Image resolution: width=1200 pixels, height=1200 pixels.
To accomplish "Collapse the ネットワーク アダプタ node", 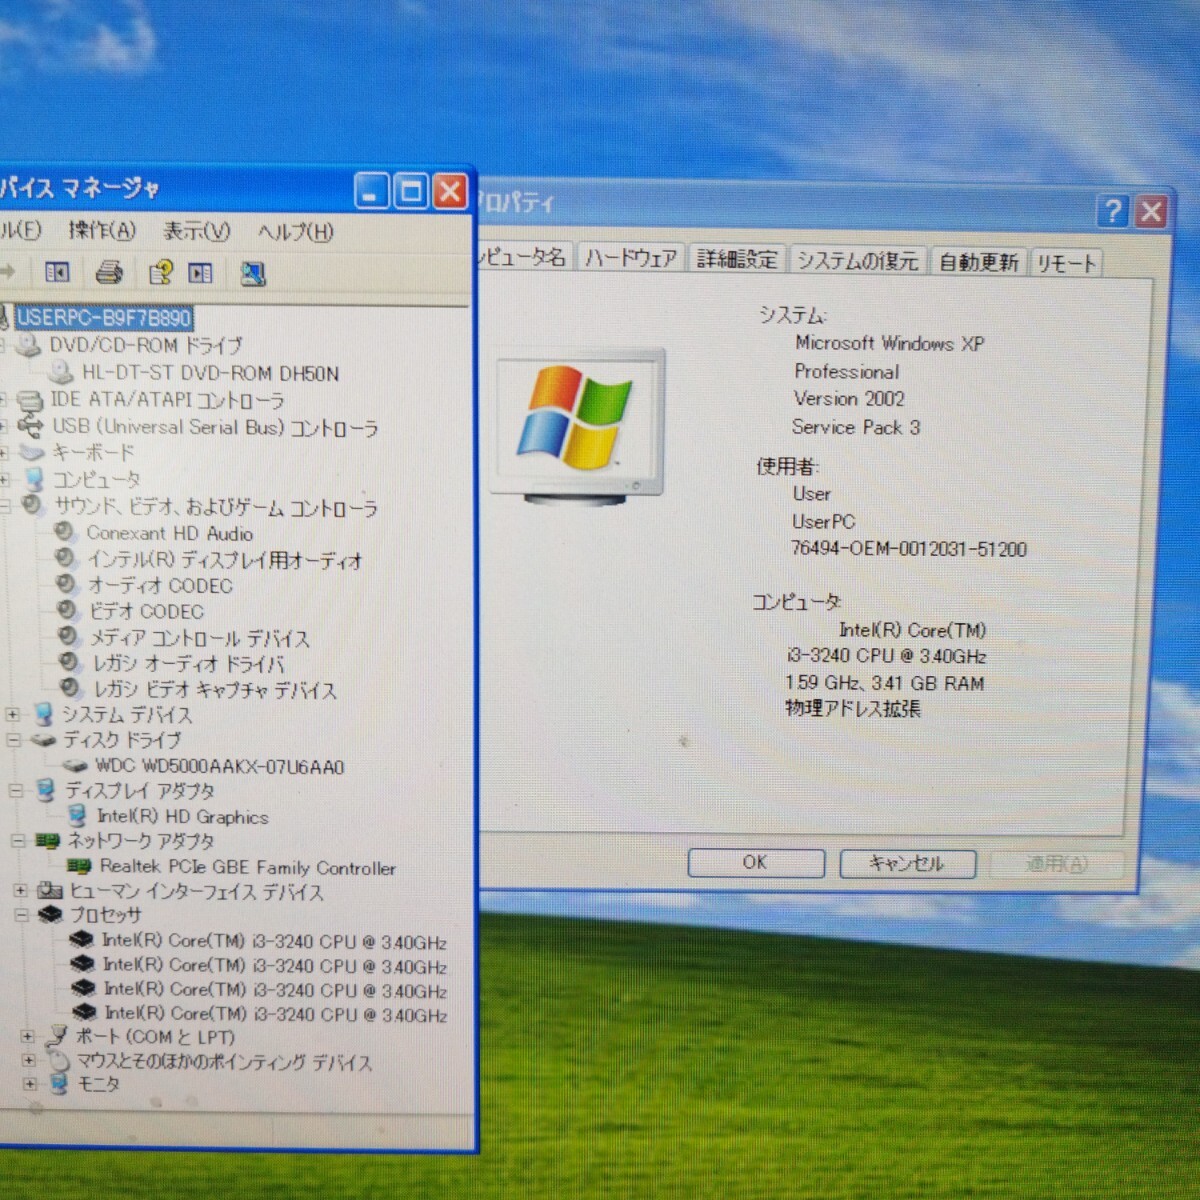I will (18, 841).
